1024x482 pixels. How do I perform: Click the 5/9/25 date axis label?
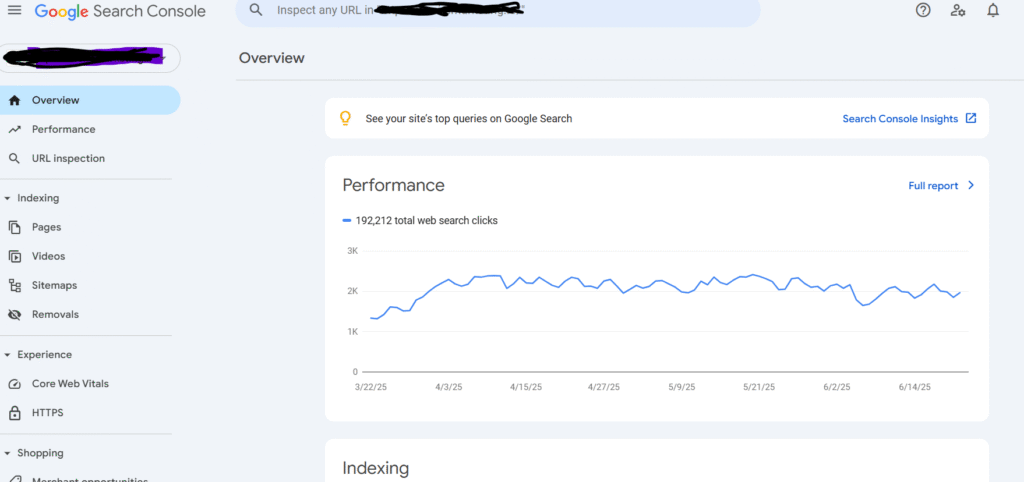(682, 387)
